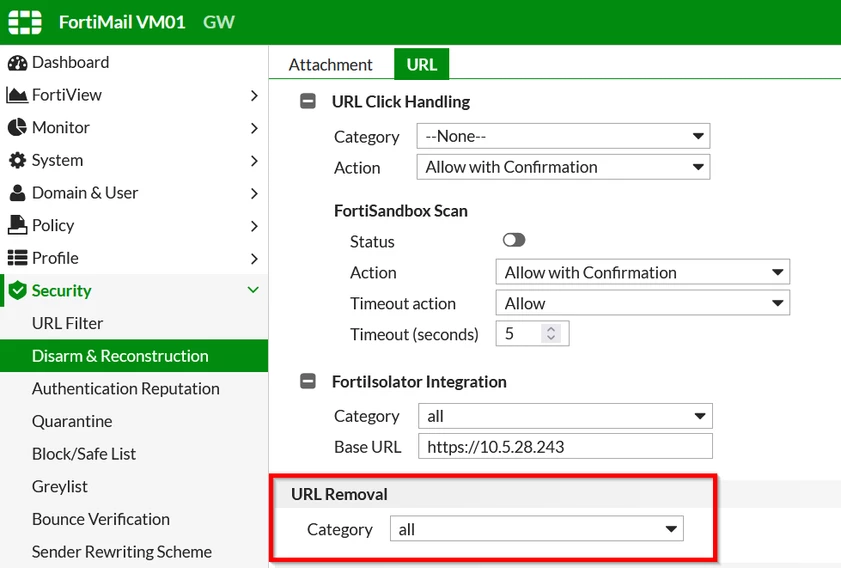Open FortiSandbox Scan Action dropdown

(x=643, y=272)
